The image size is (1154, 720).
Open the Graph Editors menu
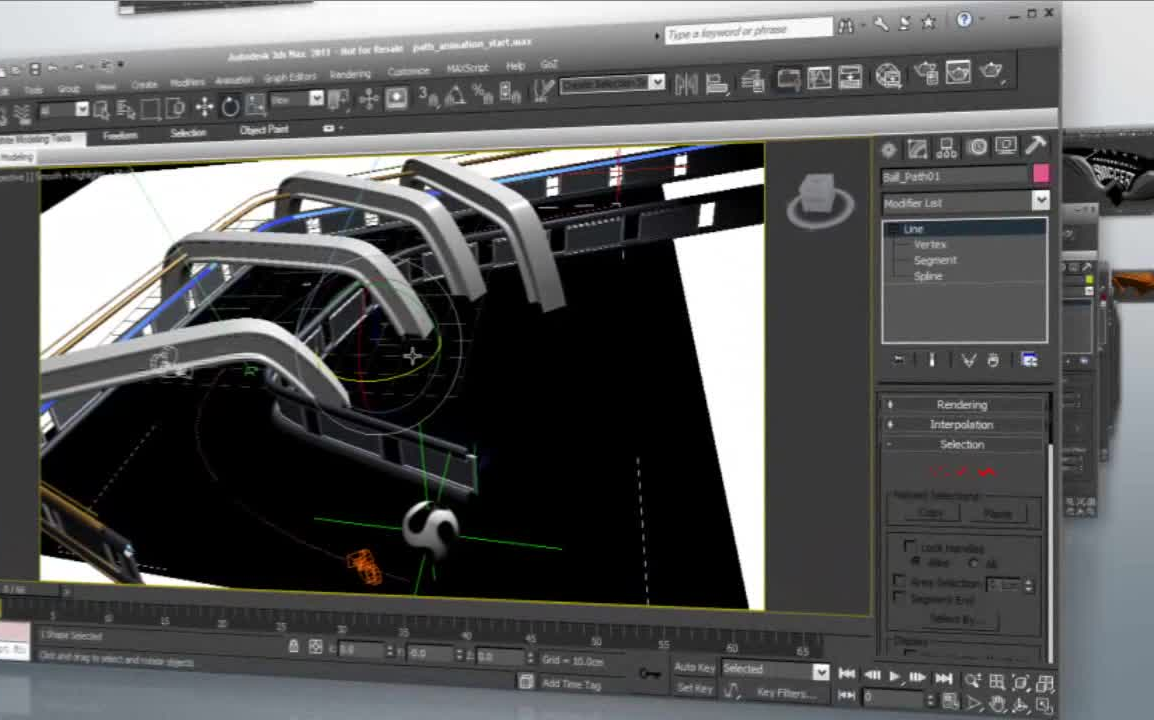[x=290, y=77]
